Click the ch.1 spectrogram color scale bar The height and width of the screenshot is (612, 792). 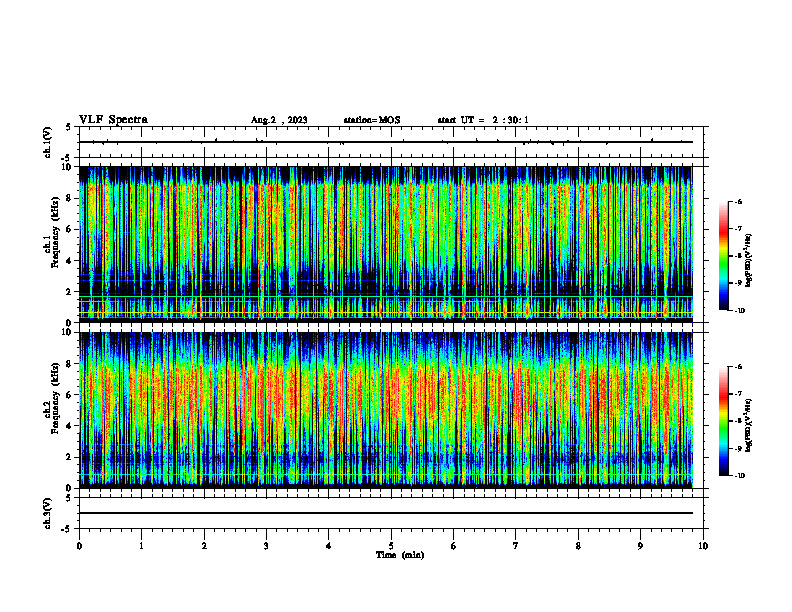click(723, 256)
